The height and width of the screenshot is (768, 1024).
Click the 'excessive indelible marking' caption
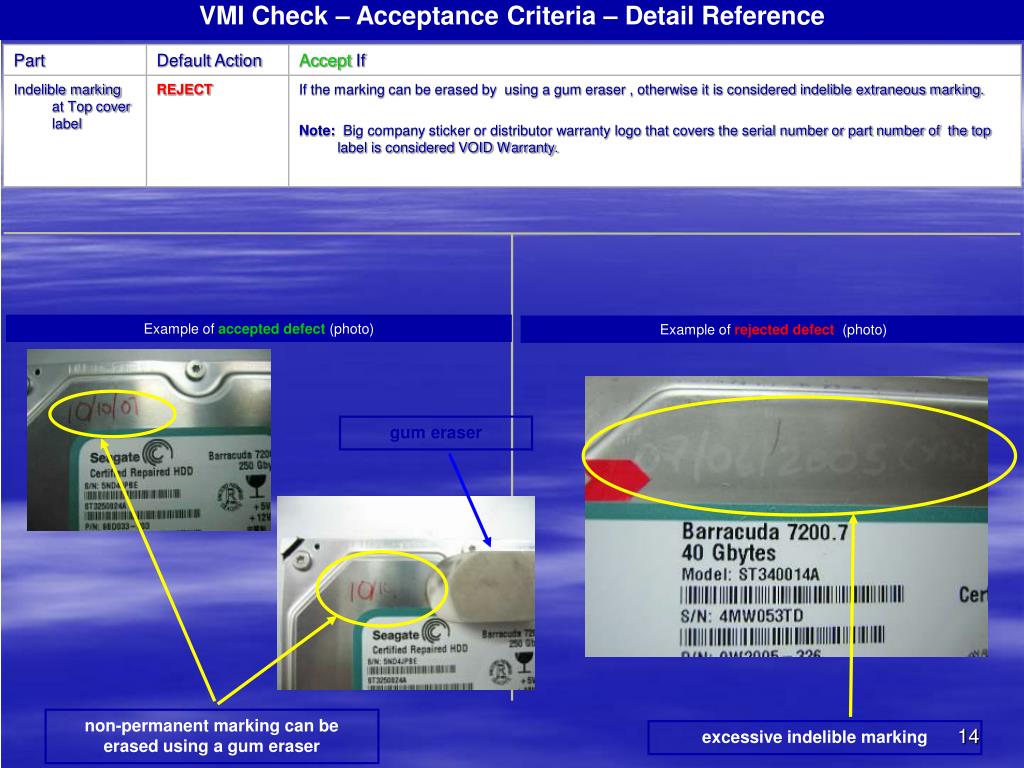coord(814,737)
